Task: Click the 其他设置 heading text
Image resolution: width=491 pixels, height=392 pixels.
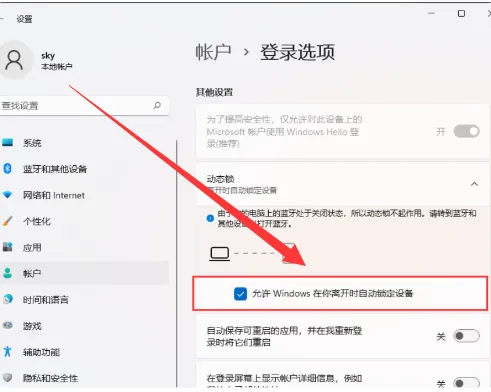Action: (214, 92)
